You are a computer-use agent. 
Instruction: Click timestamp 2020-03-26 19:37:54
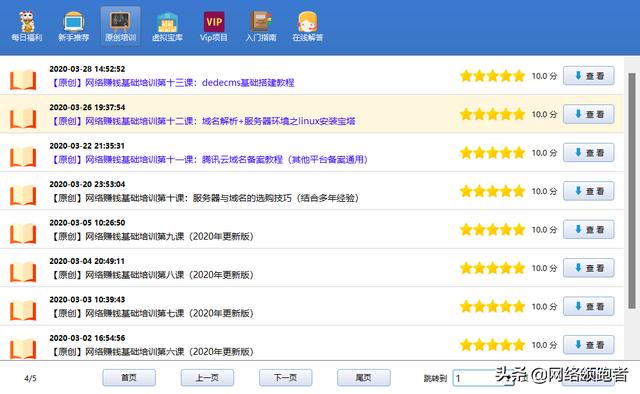[x=87, y=107]
